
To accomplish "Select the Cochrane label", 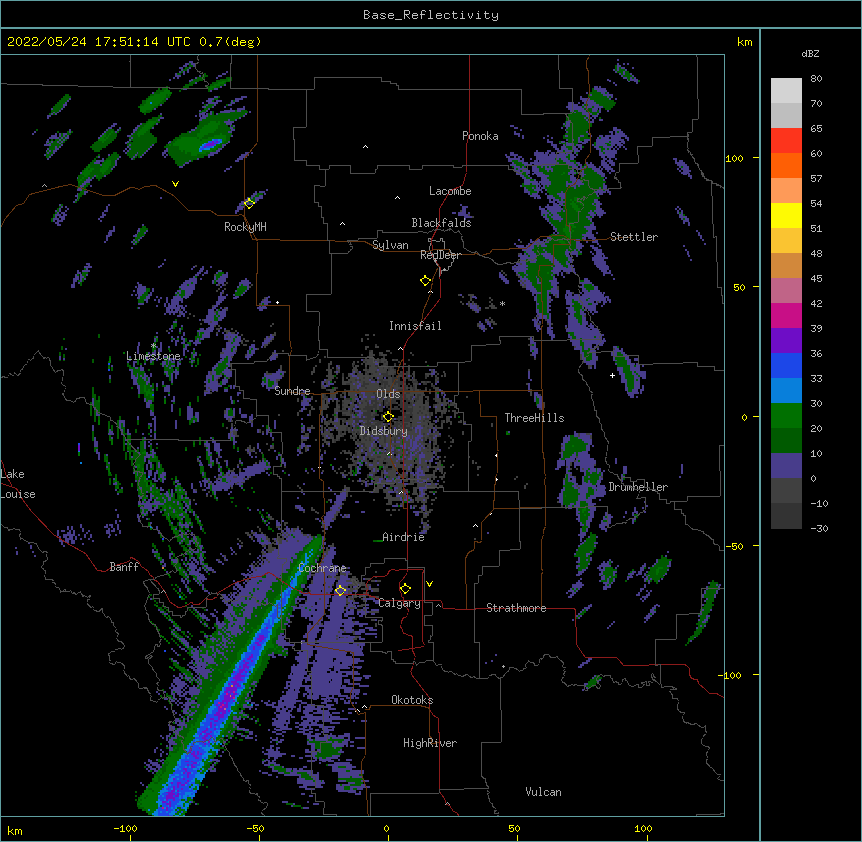I will [322, 568].
